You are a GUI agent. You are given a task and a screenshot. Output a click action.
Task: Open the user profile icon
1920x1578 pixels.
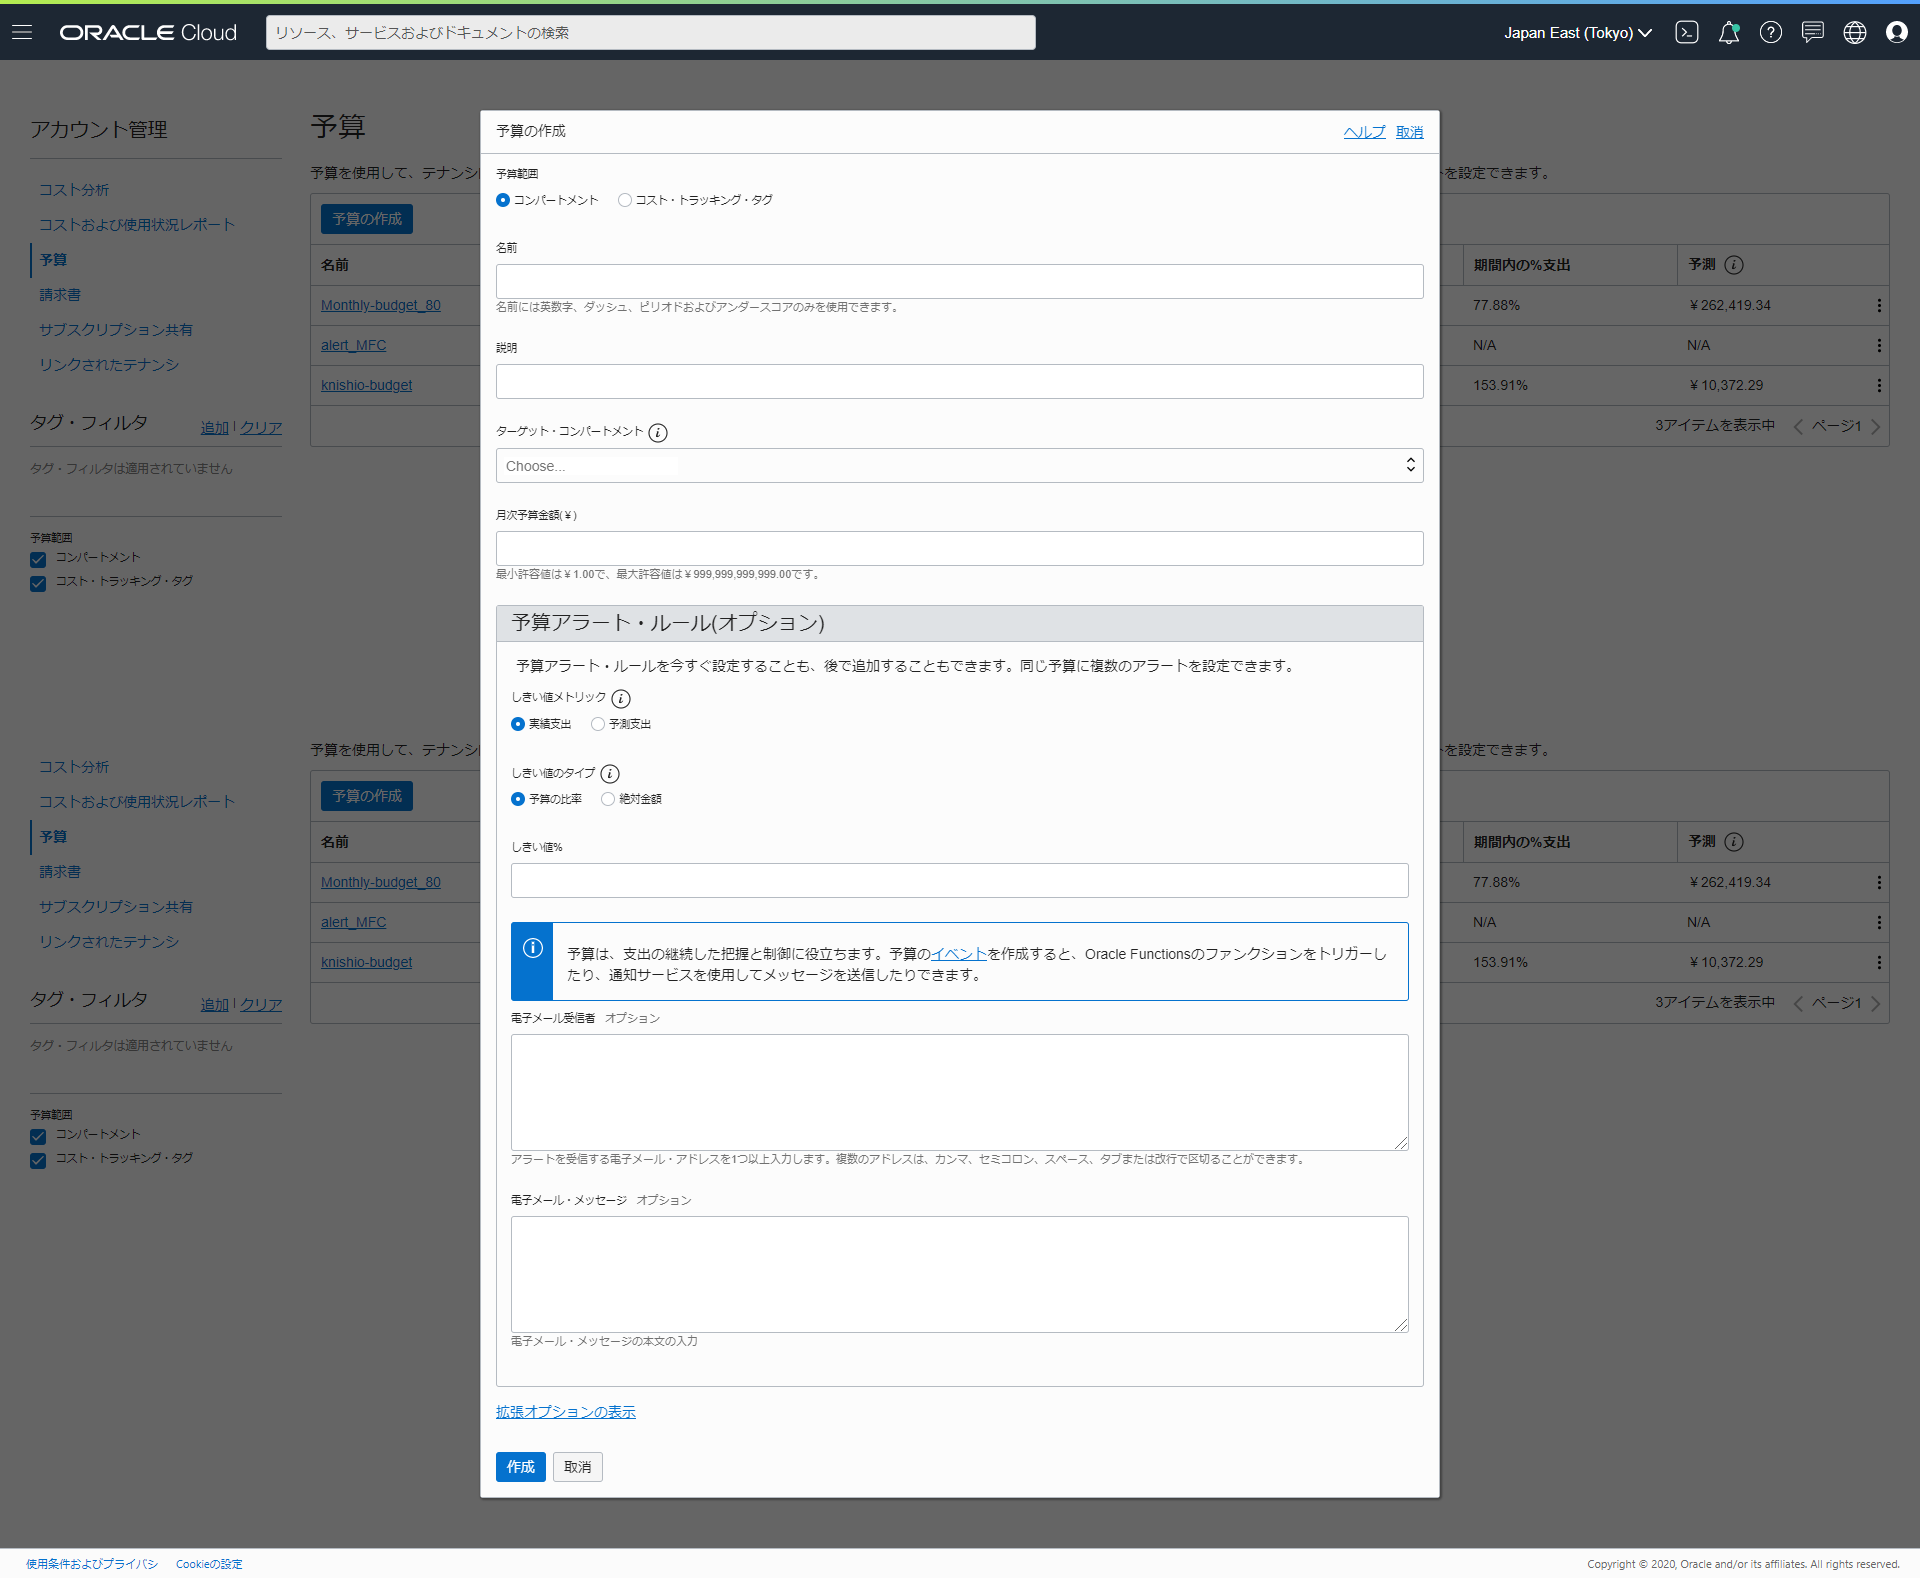tap(1896, 32)
